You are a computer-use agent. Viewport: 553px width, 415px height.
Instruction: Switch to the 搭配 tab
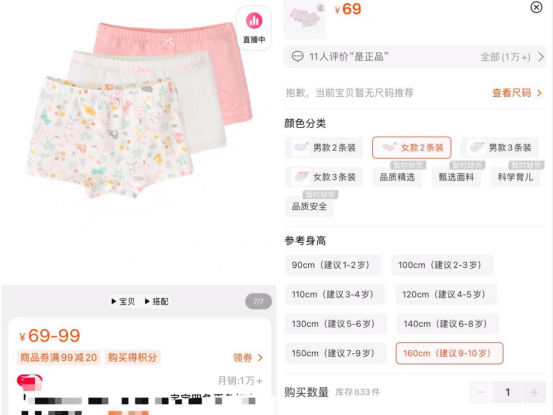(x=157, y=301)
